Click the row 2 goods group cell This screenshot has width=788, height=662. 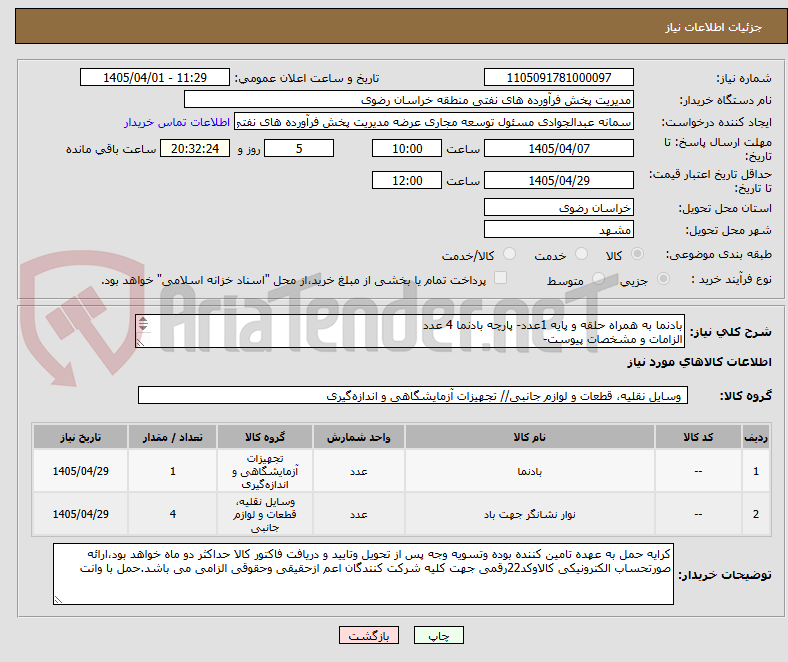[x=265, y=514]
